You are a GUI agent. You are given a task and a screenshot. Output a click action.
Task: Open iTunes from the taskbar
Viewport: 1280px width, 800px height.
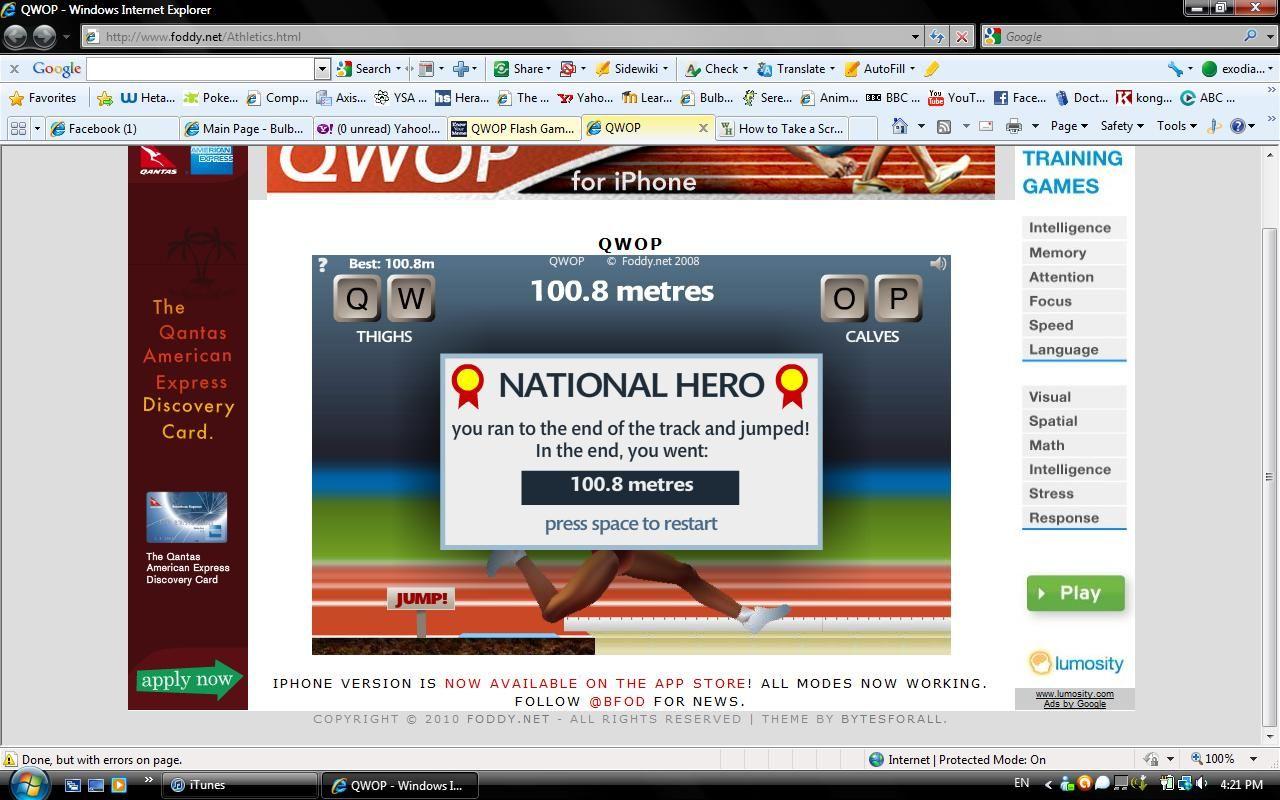tap(200, 785)
